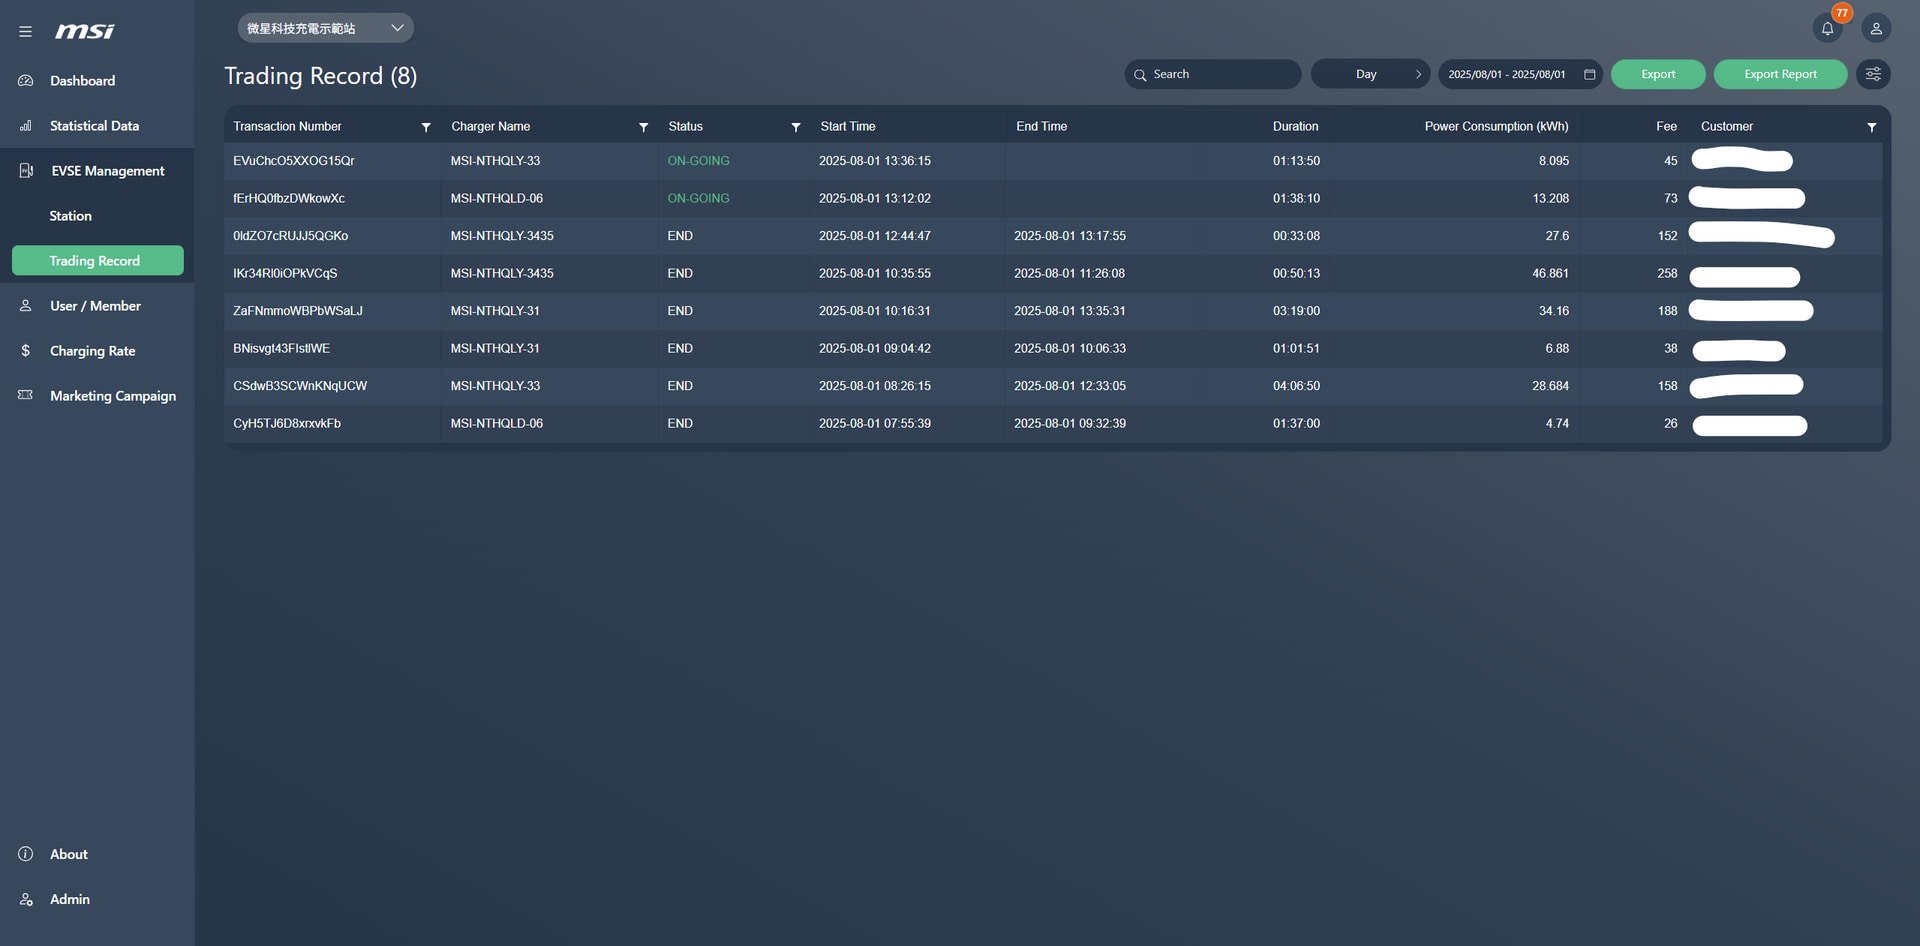Click the calendar icon in date range
Screen dimensions: 1920x946
[x=1589, y=74]
